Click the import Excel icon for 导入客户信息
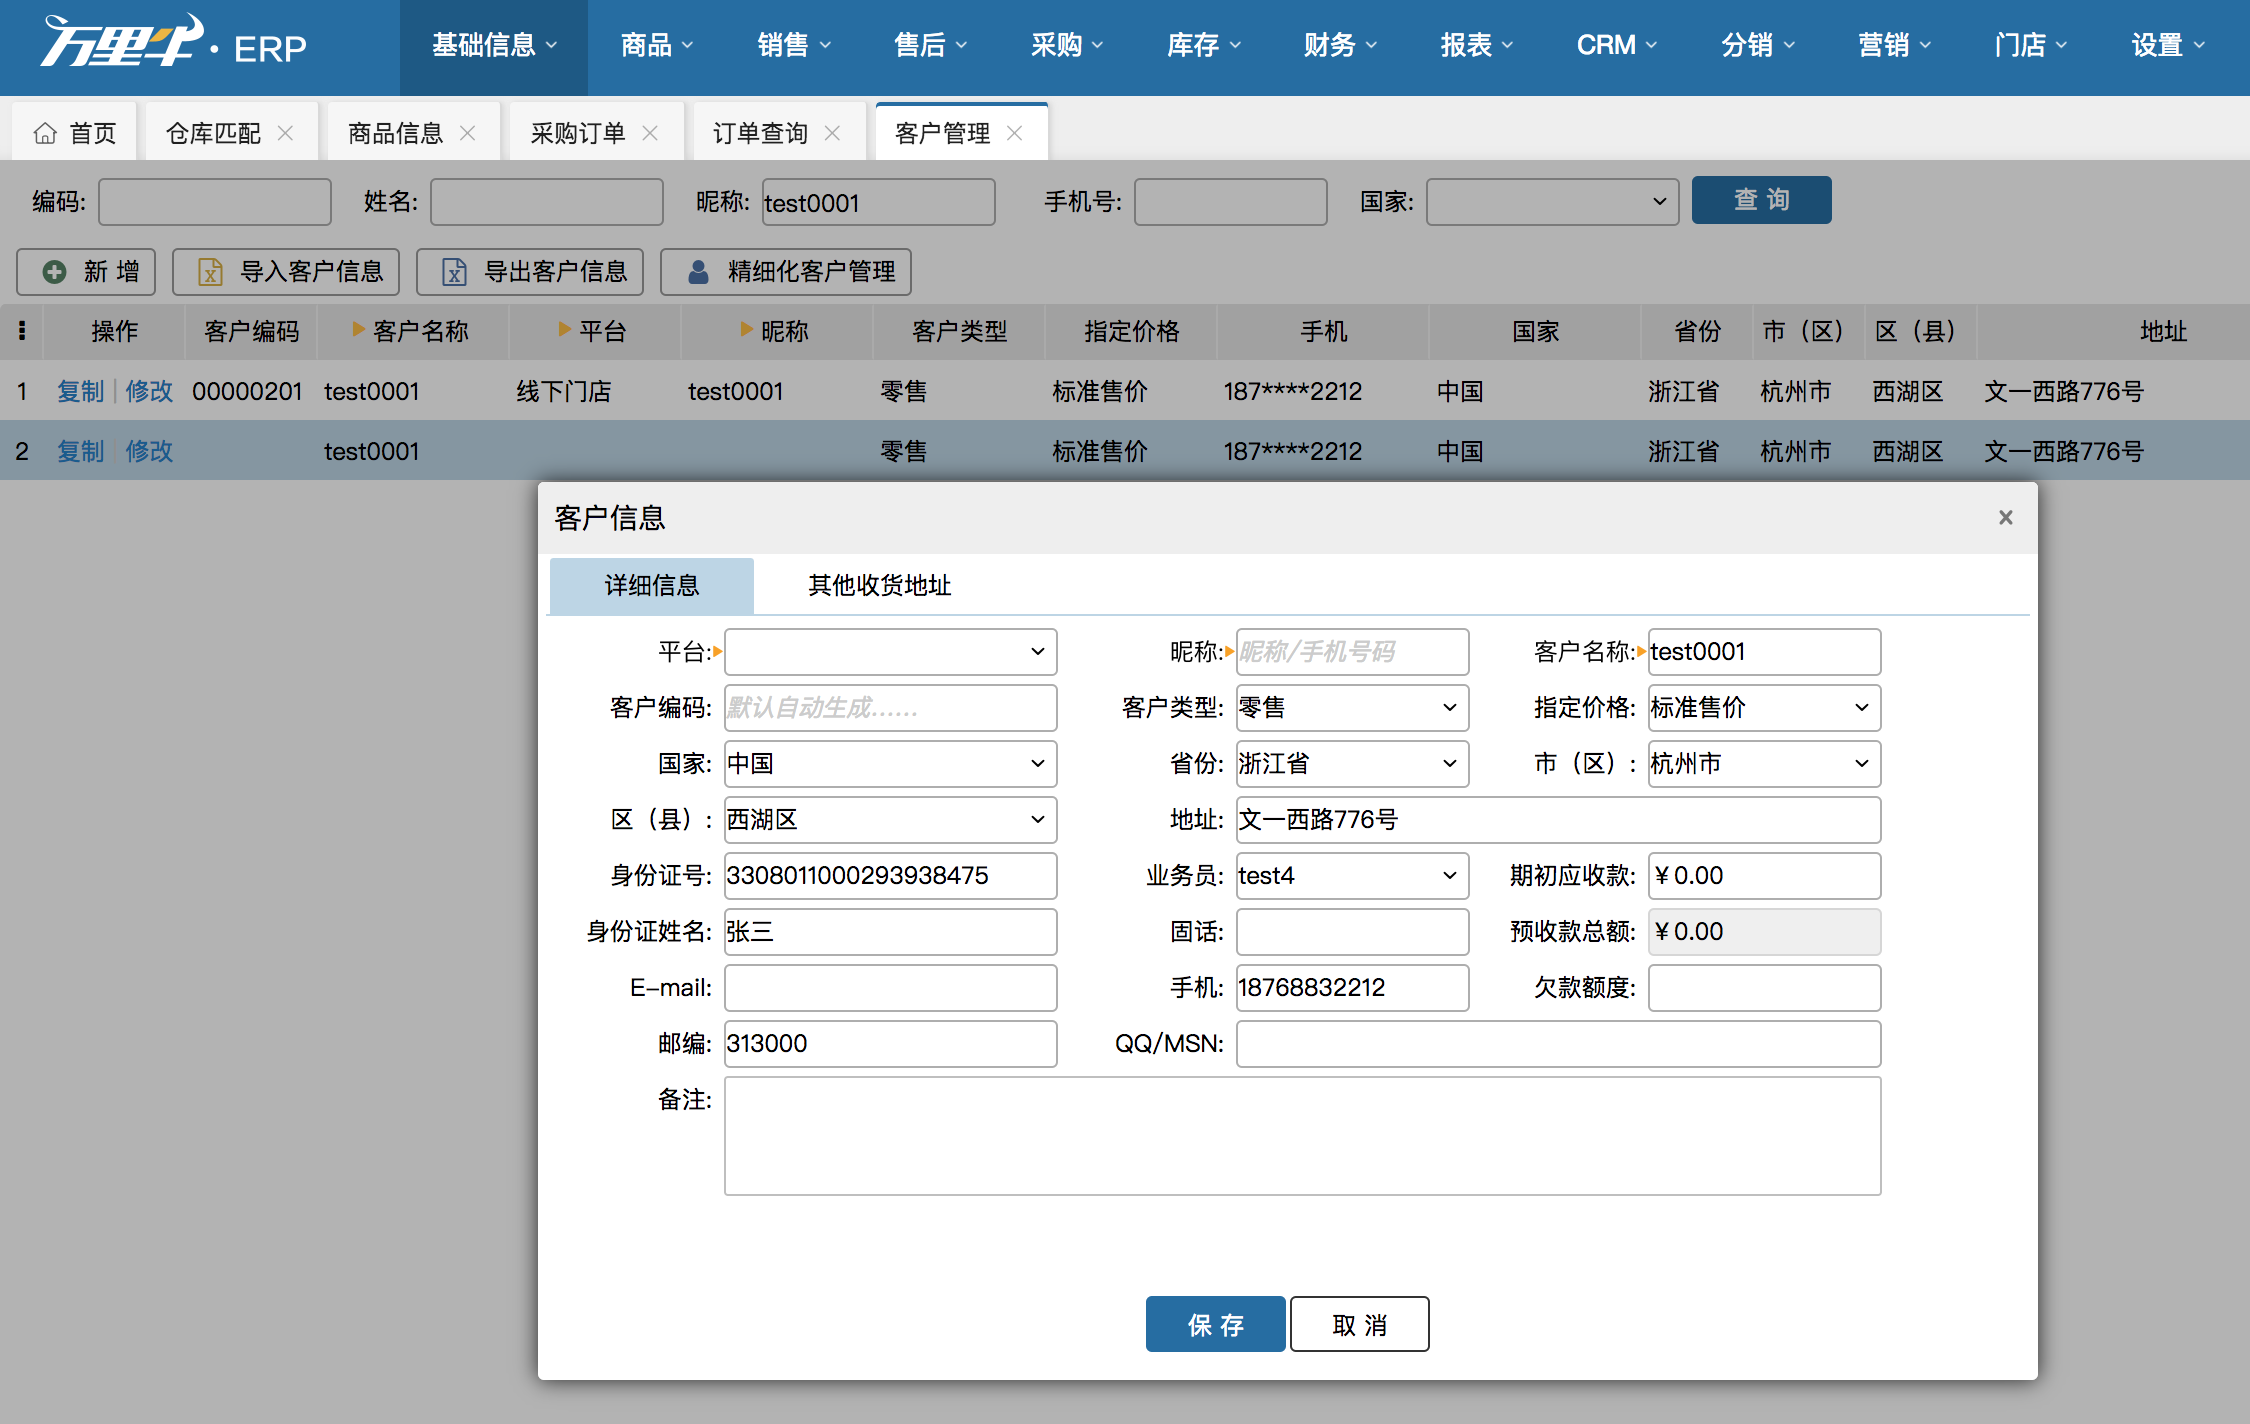Viewport: 2250px width, 1424px height. click(210, 272)
